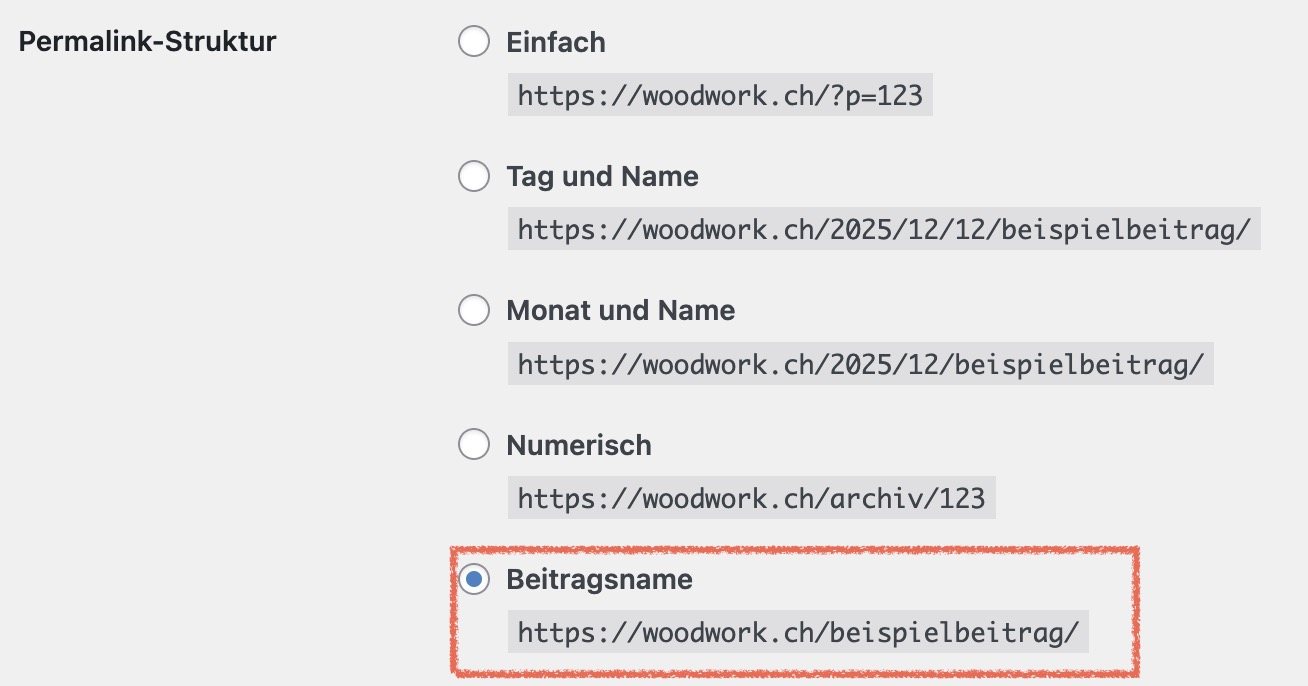Click the Einfach example URL code
The image size is (1308, 686).
[720, 96]
